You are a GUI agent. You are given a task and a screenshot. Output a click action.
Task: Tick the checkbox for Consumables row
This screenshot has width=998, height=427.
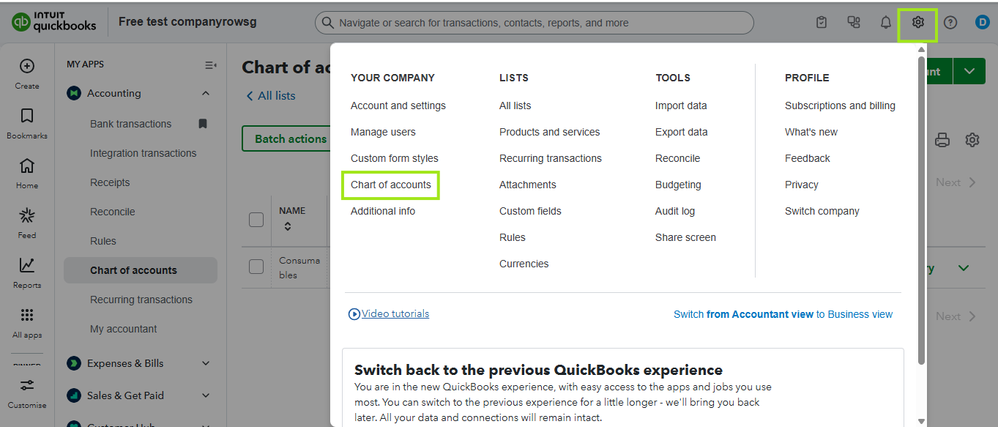point(256,267)
